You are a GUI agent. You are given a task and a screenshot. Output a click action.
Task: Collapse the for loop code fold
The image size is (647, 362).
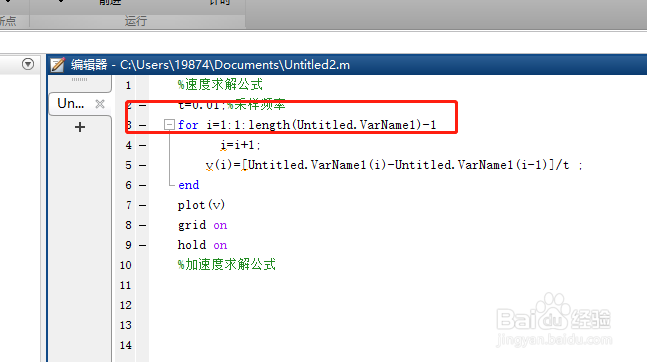pos(169,125)
